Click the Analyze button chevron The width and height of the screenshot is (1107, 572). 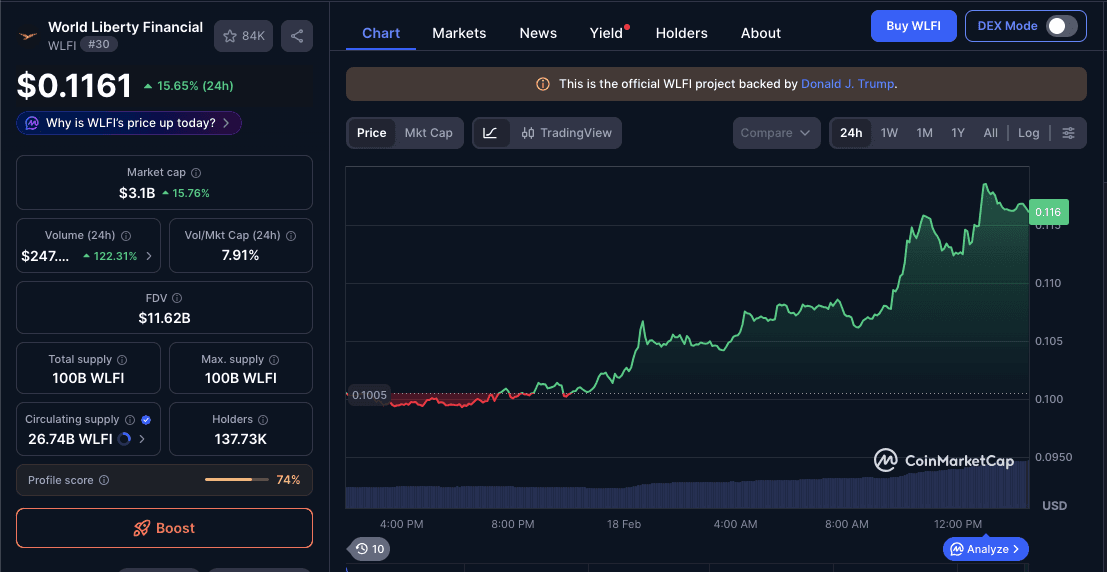[x=1016, y=549]
